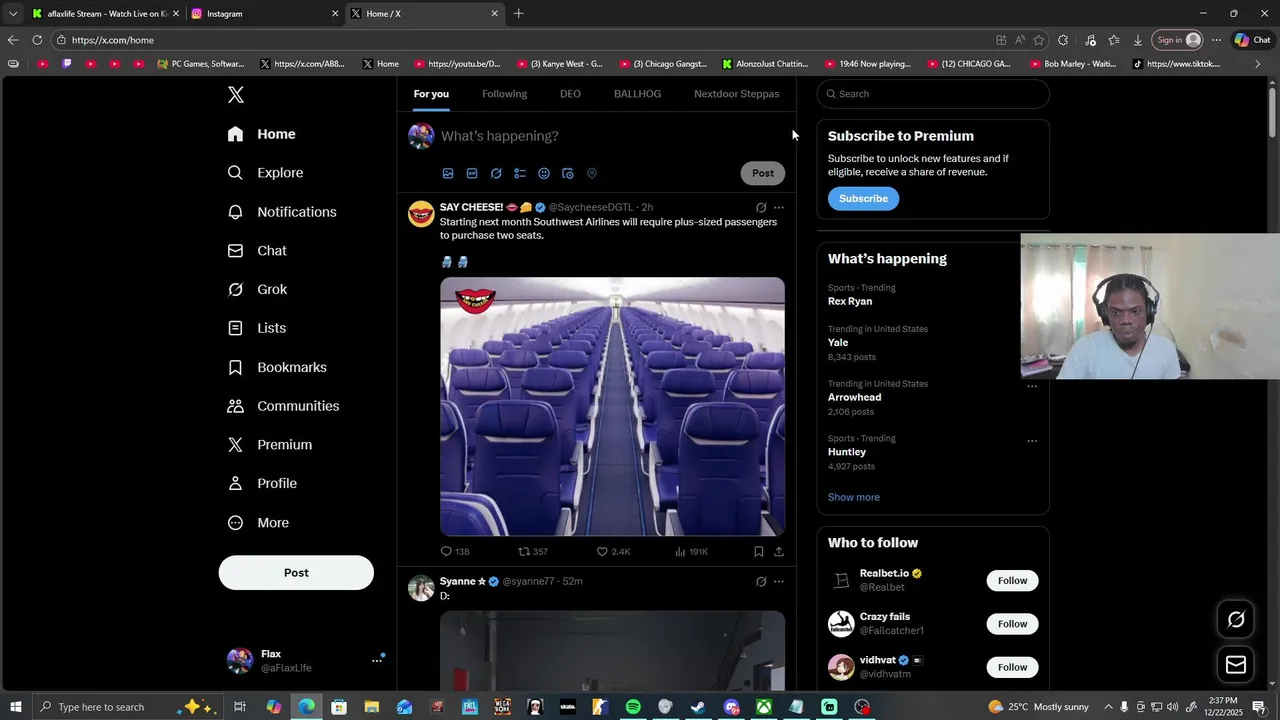Open more options for Huntley trend

point(1032,441)
